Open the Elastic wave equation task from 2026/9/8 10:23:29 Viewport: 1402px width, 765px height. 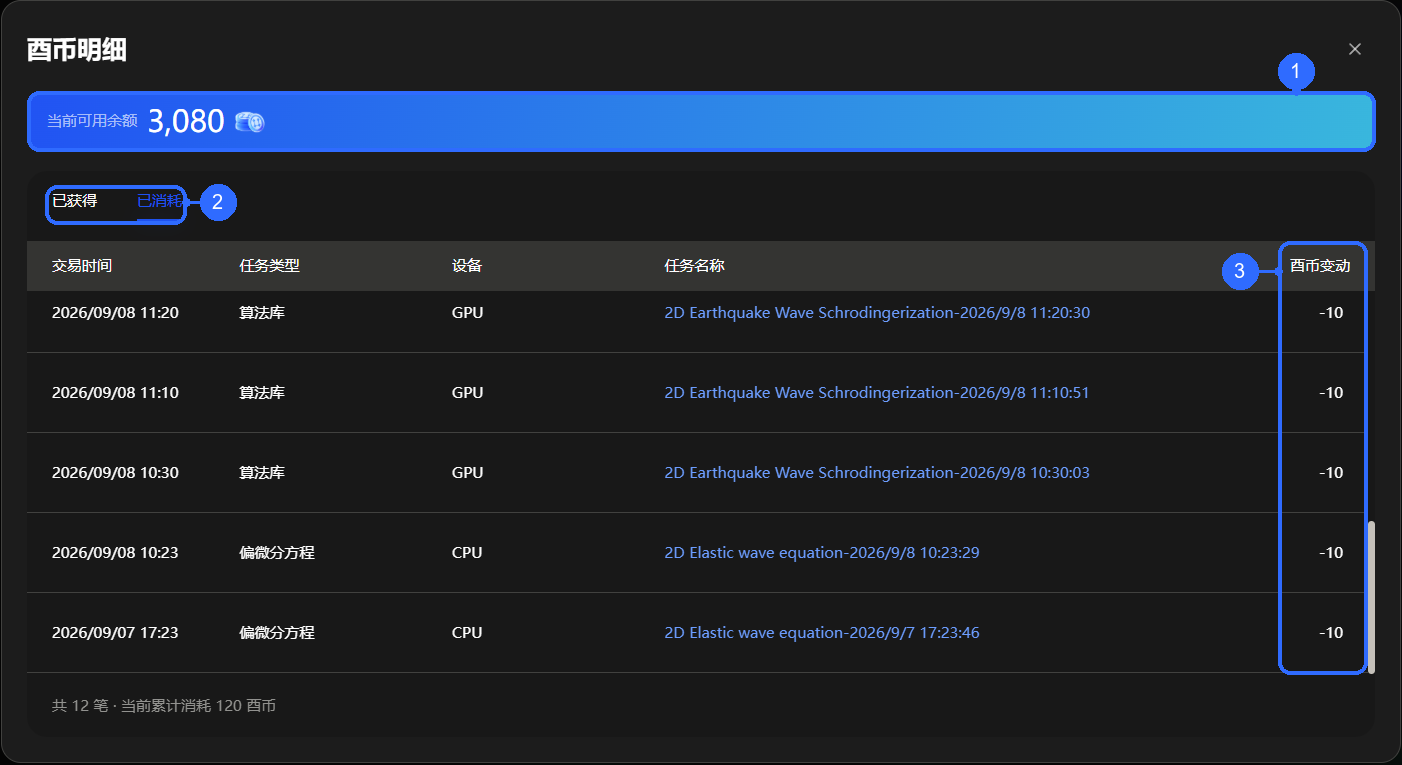click(x=822, y=553)
